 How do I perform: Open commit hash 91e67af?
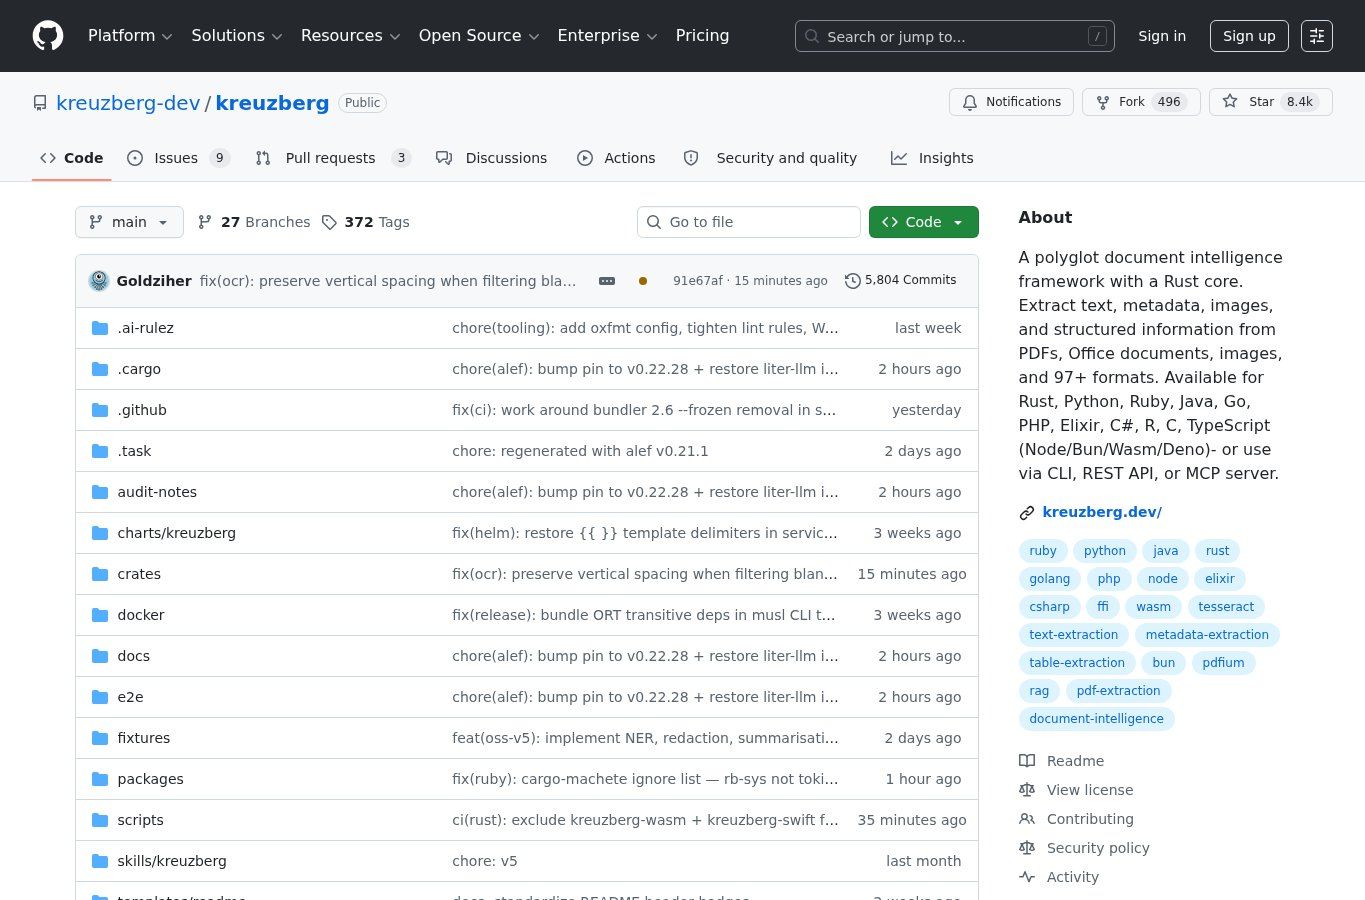(x=697, y=281)
